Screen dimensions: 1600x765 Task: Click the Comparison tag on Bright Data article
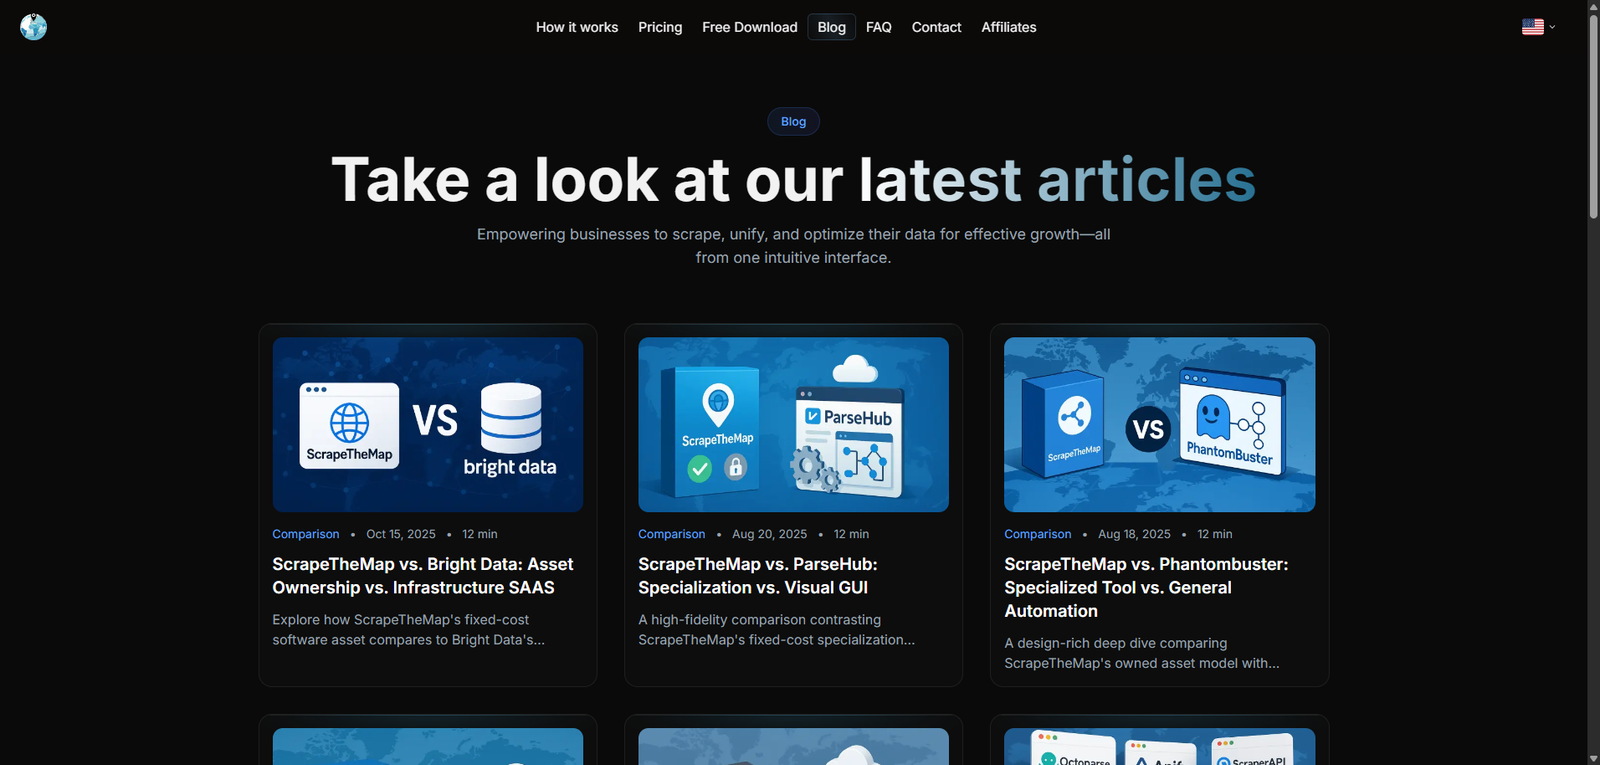click(305, 534)
